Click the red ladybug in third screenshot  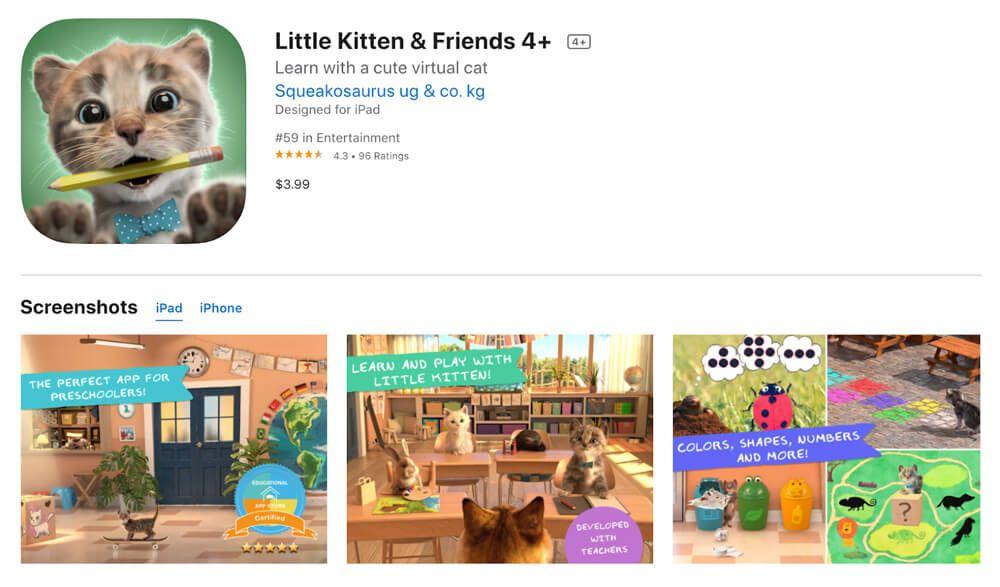point(772,406)
